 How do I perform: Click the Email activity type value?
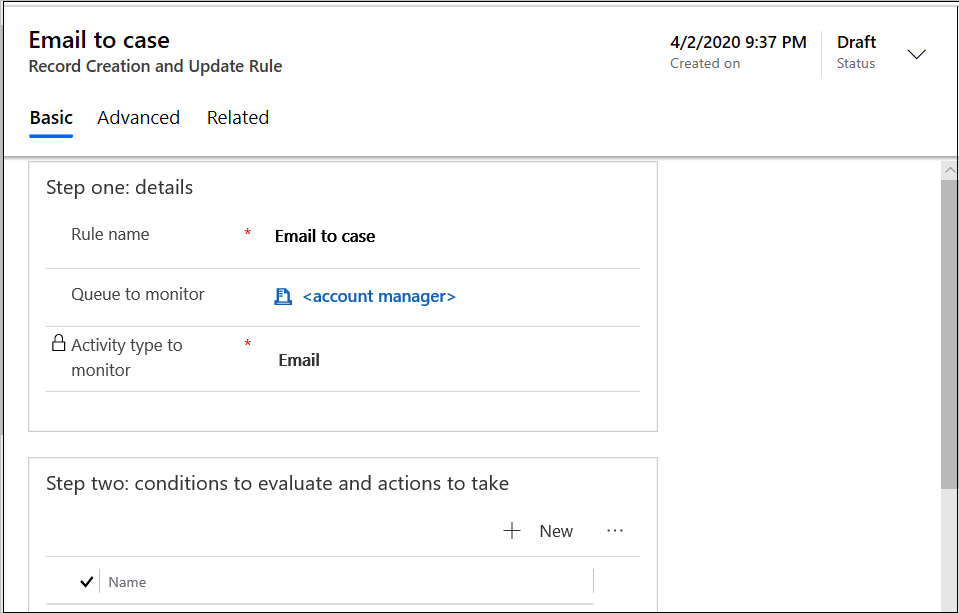[x=299, y=360]
